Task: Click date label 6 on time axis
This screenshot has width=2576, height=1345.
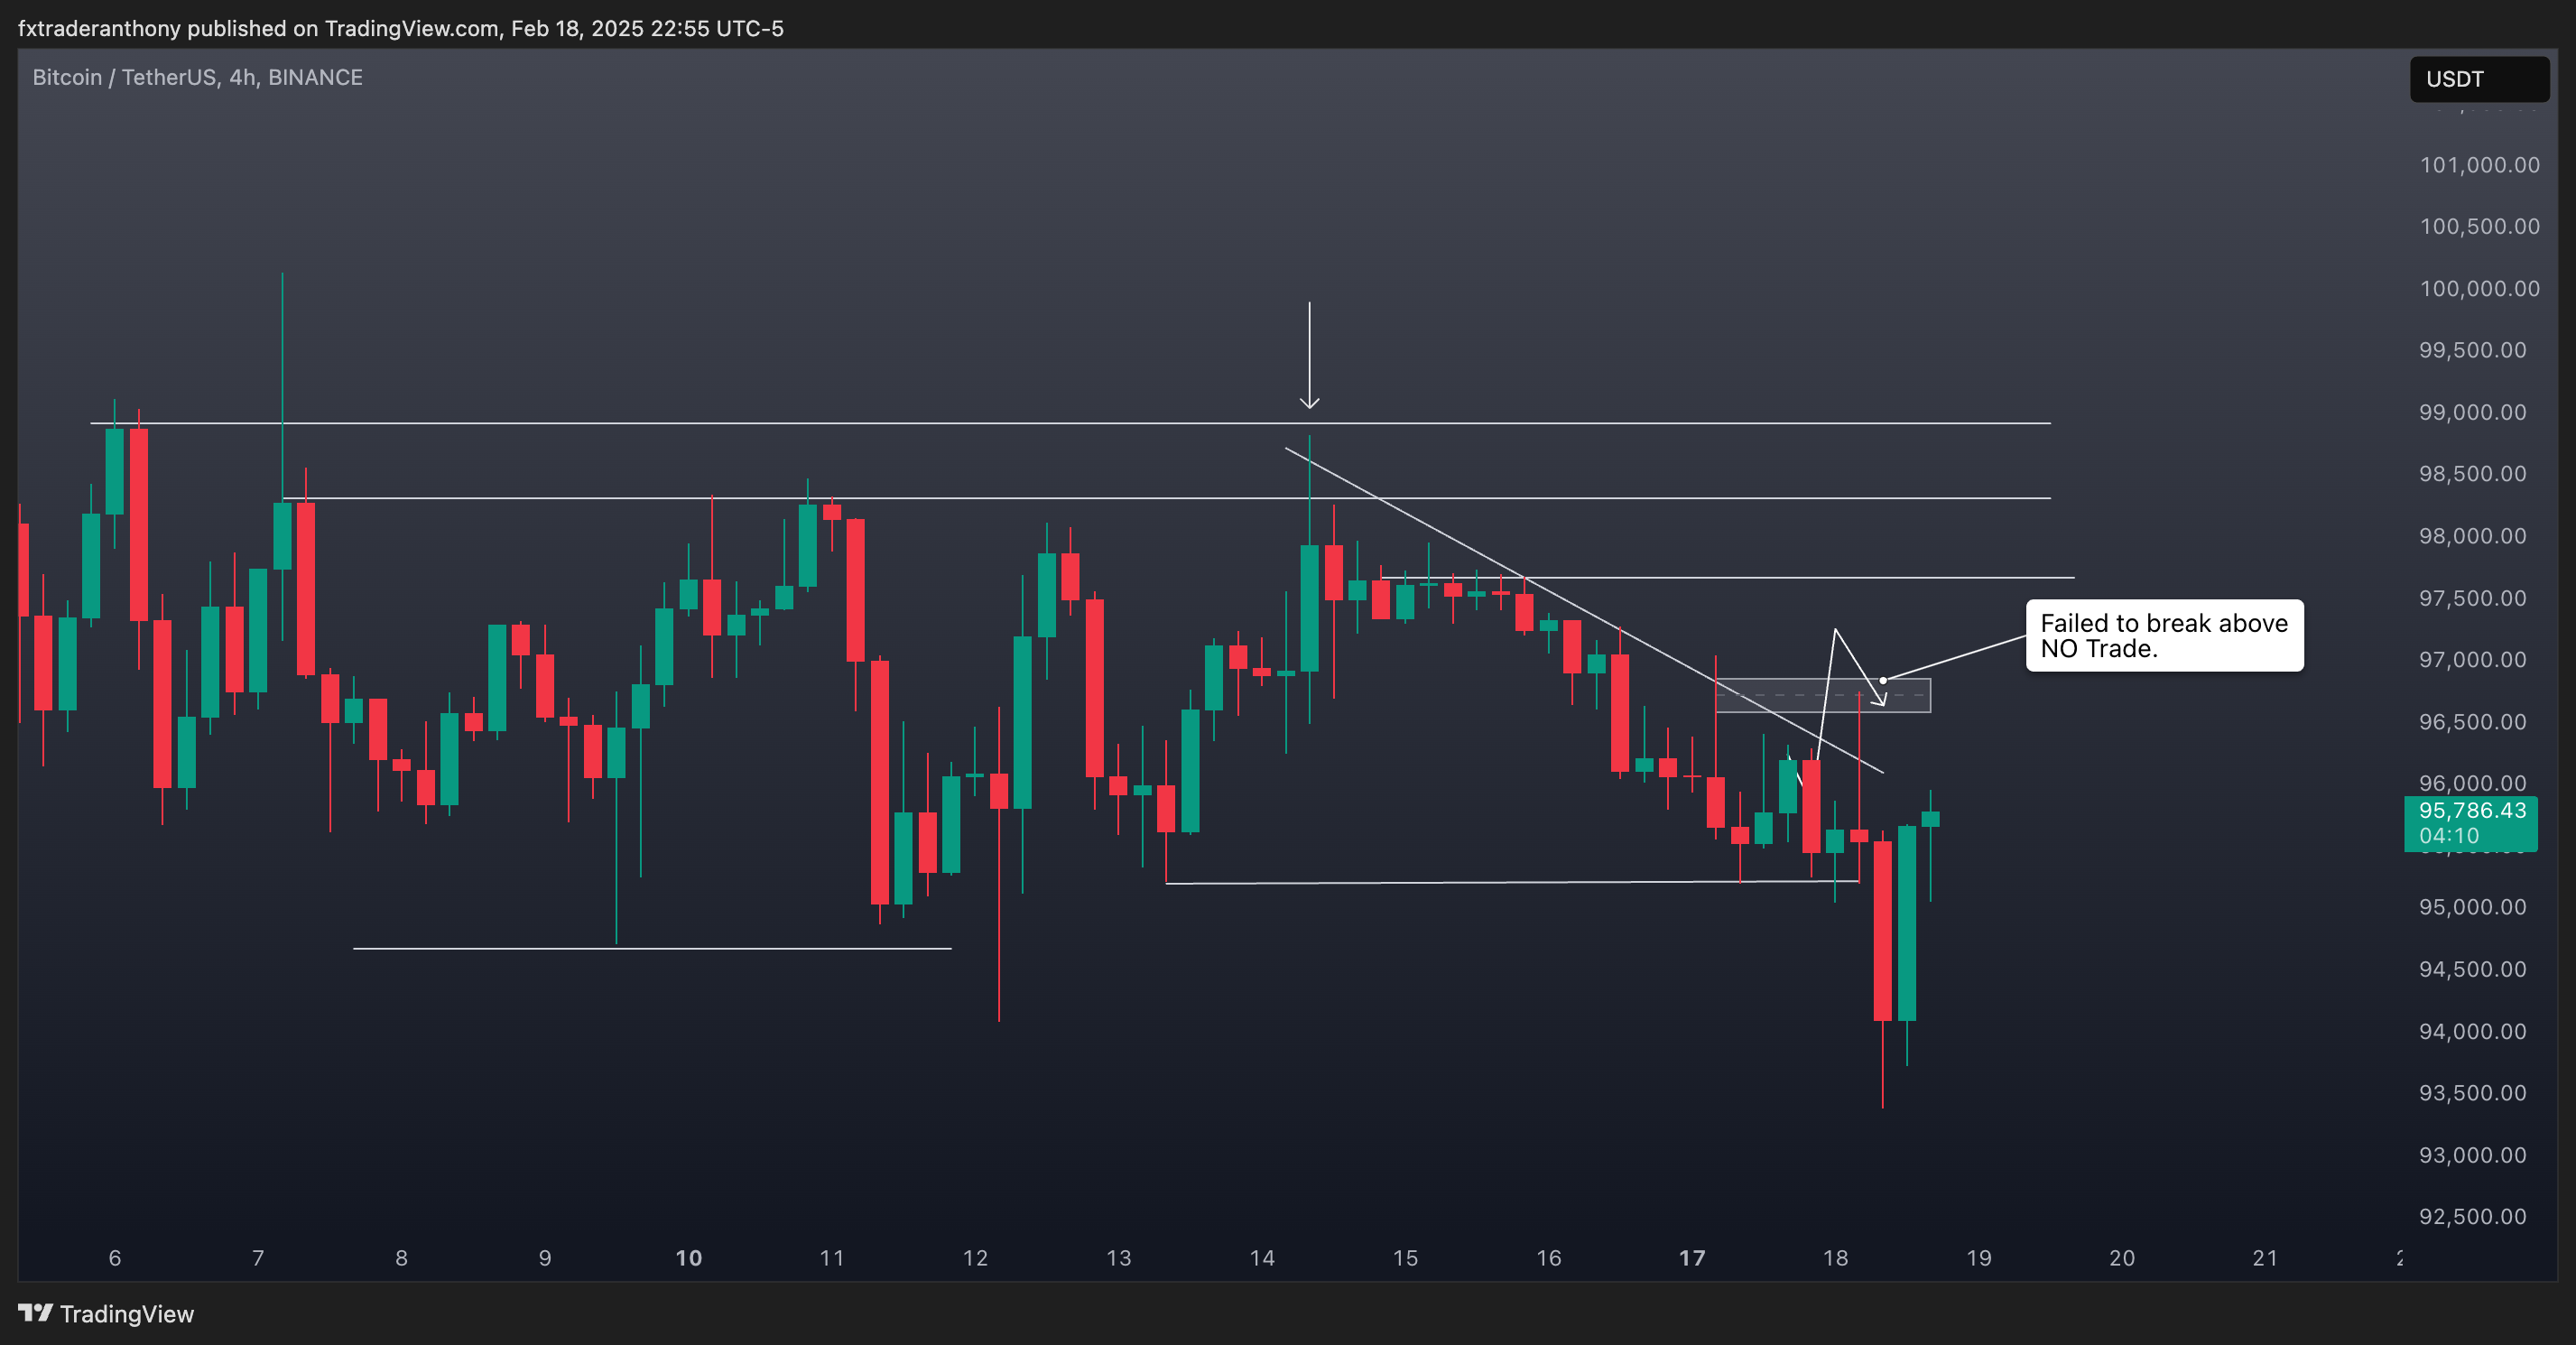Action: pos(115,1258)
